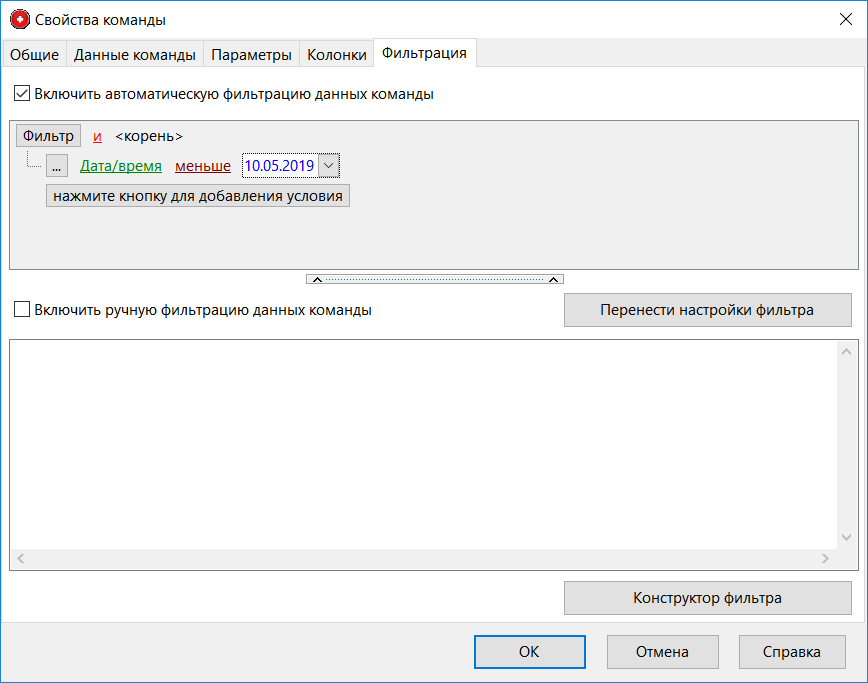Go to the Колонки tab
Viewport: 868px width, 683px height.
[336, 55]
